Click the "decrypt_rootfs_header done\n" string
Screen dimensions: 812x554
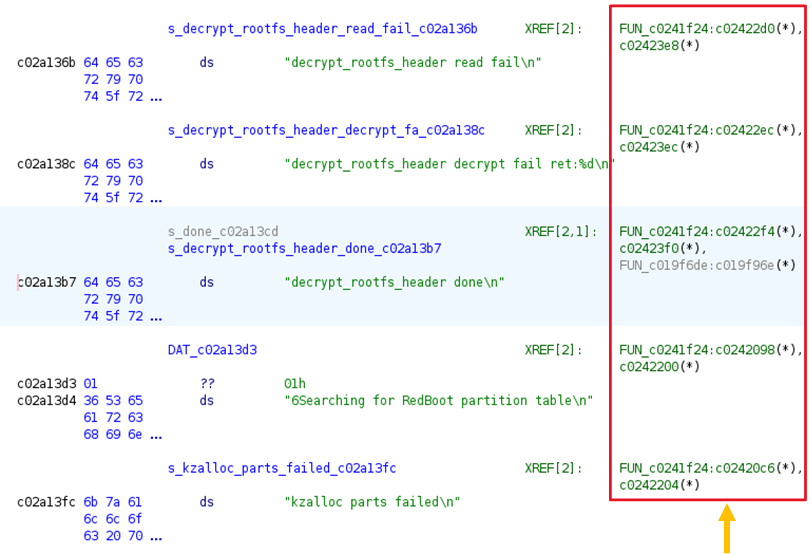[x=394, y=282]
